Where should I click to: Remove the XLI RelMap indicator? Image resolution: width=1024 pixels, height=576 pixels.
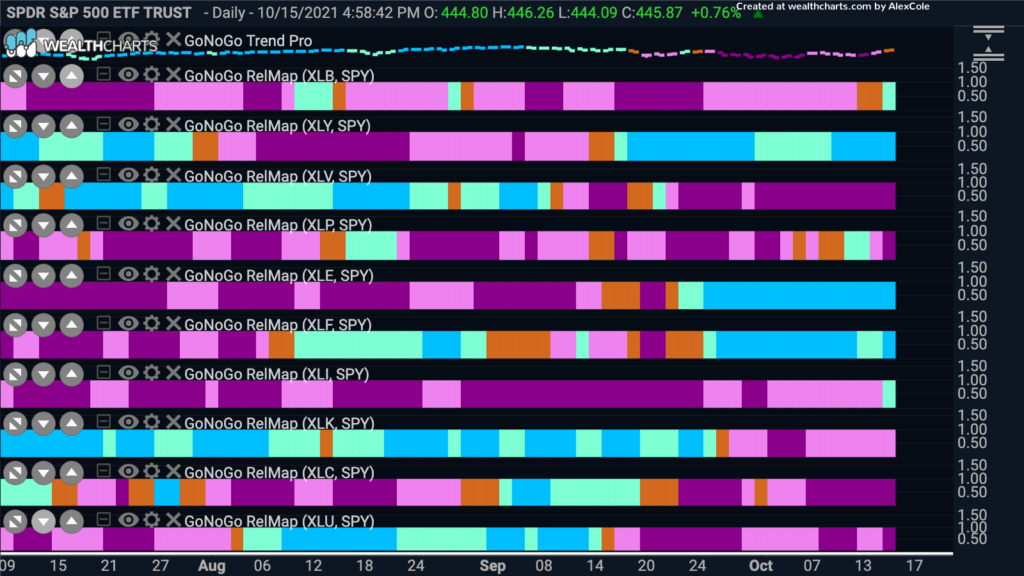pos(173,373)
